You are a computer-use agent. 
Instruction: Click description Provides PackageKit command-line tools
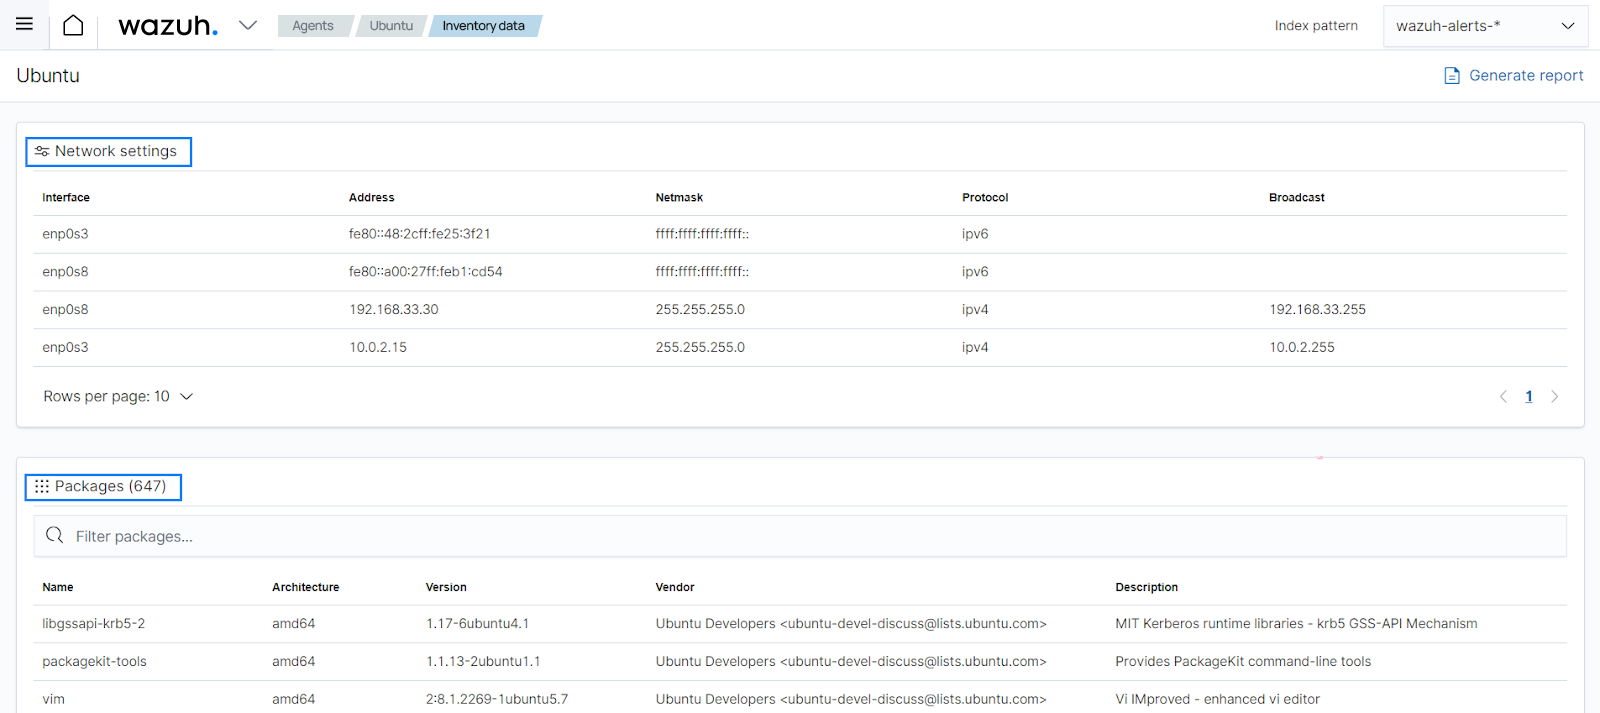[1243, 662]
